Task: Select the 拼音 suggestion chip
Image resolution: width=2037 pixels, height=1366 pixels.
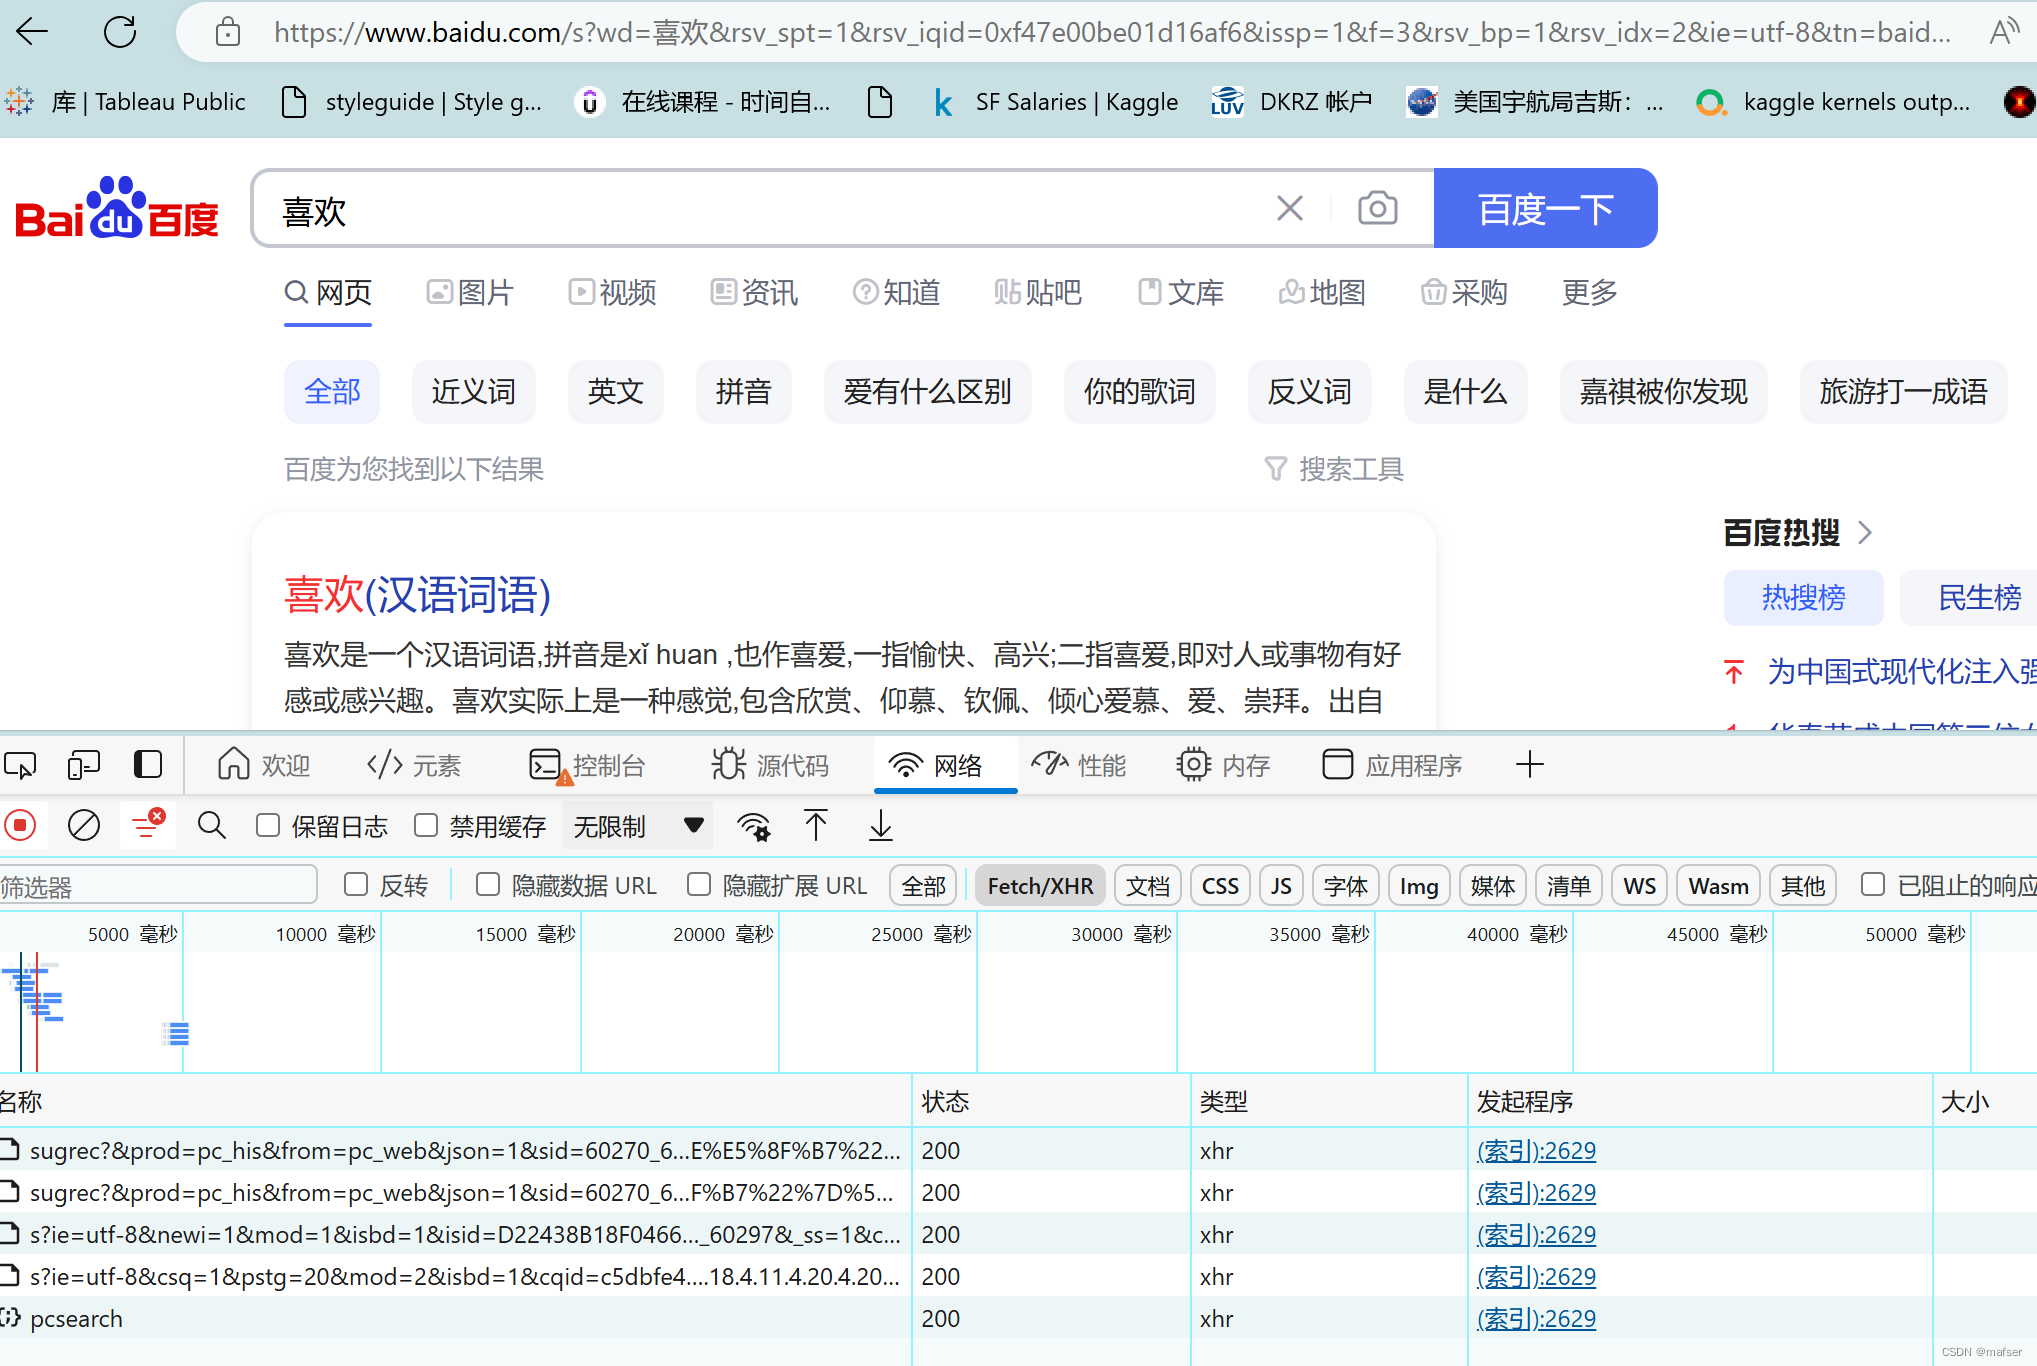Action: point(743,391)
